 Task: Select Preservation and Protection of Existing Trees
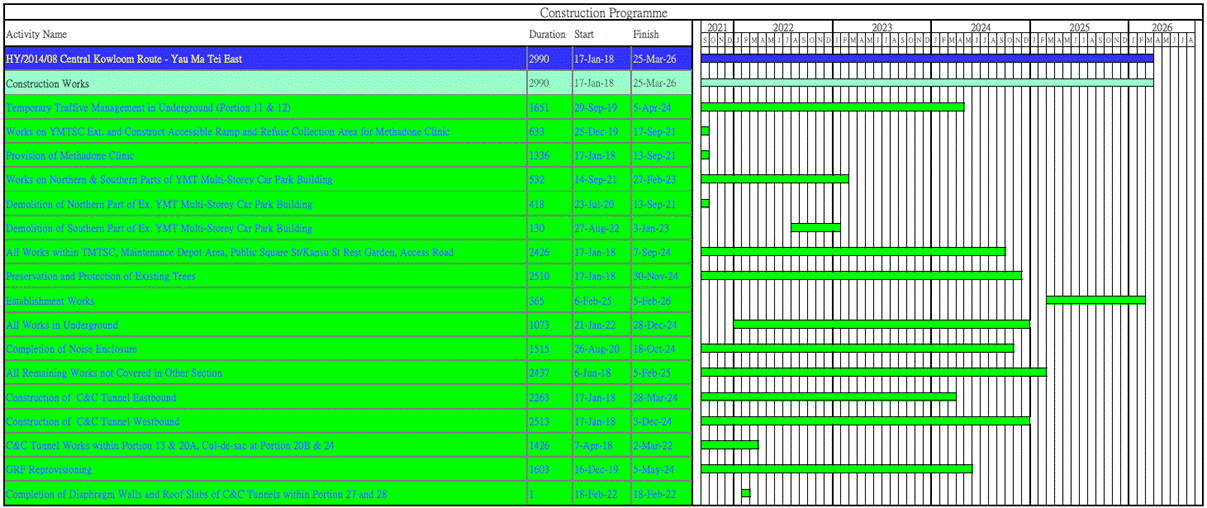point(101,276)
